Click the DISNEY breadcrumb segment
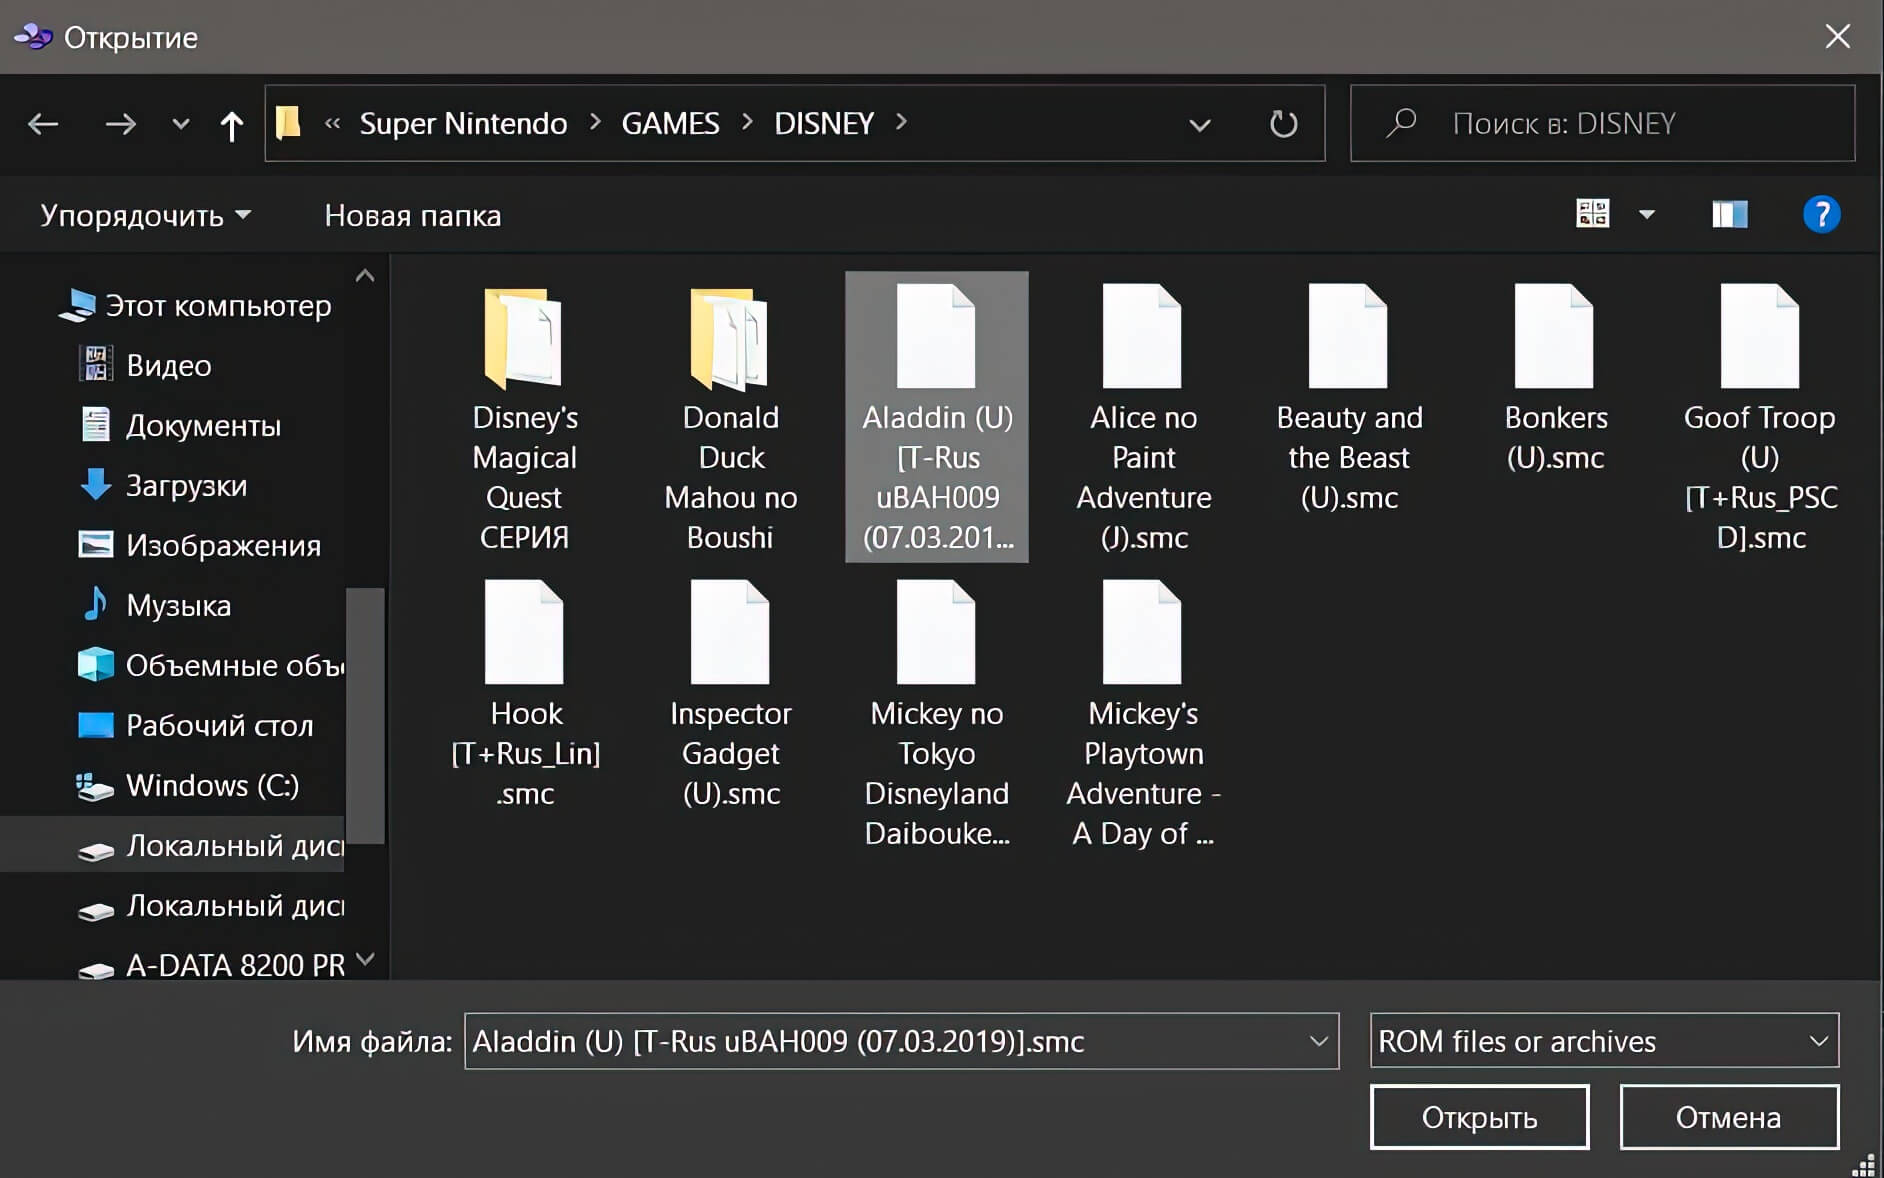Image resolution: width=1884 pixels, height=1178 pixels. click(824, 123)
